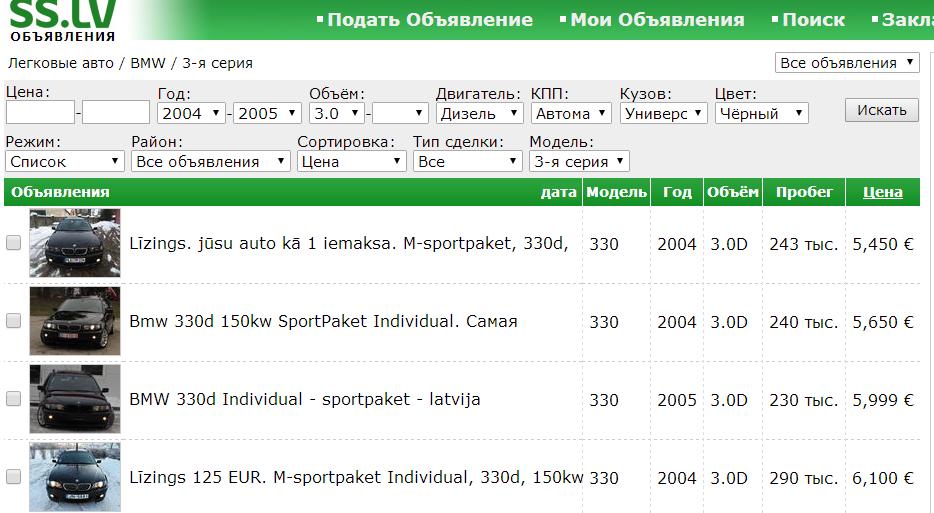Open listing titled BMW 330d Individual - sportpaket
The height and width of the screenshot is (513, 934).
point(304,399)
